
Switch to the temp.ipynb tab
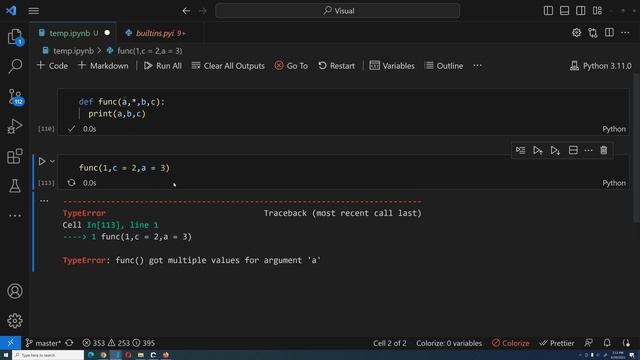(x=73, y=33)
